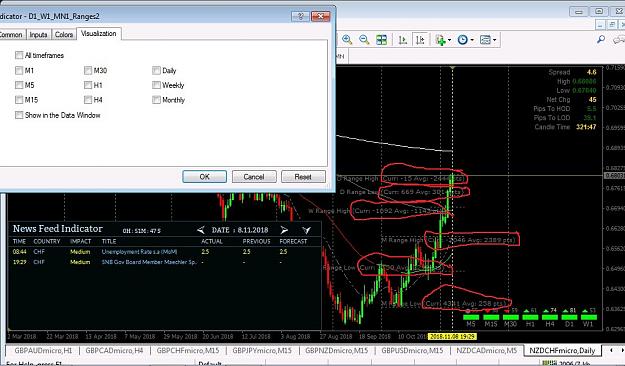Click the FORECAST column header
The height and width of the screenshot is (366, 625).
[x=293, y=242]
